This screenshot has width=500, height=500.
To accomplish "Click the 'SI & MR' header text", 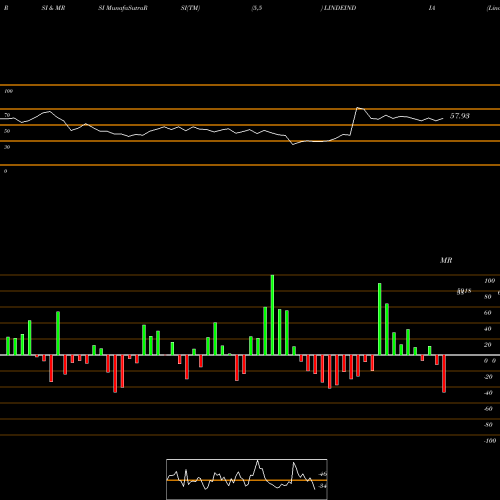I will [x=53, y=8].
